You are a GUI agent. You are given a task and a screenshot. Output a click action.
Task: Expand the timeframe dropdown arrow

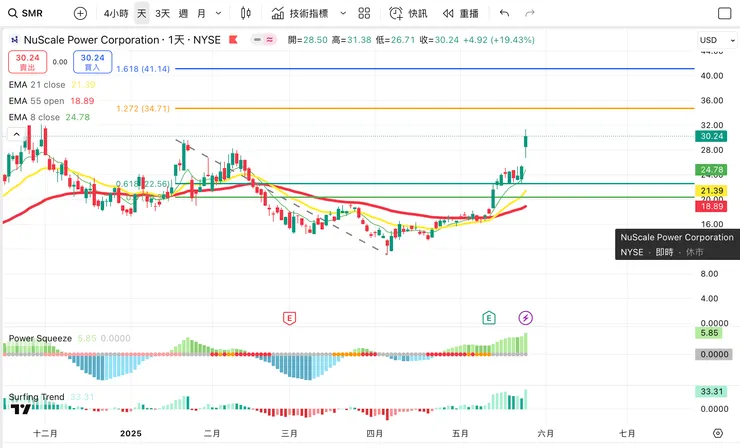218,13
